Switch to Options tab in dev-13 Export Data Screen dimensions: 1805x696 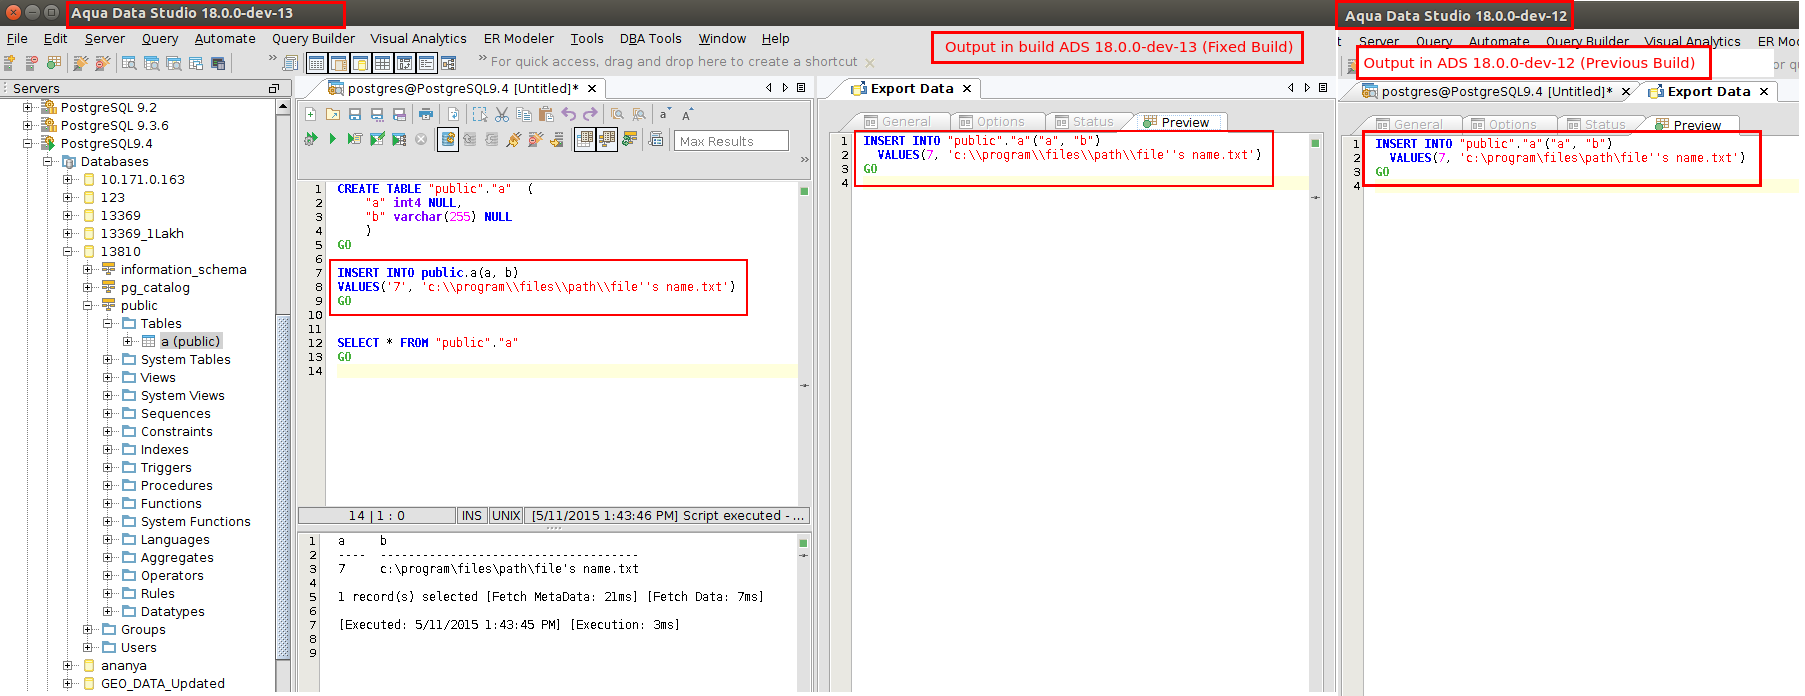click(992, 122)
